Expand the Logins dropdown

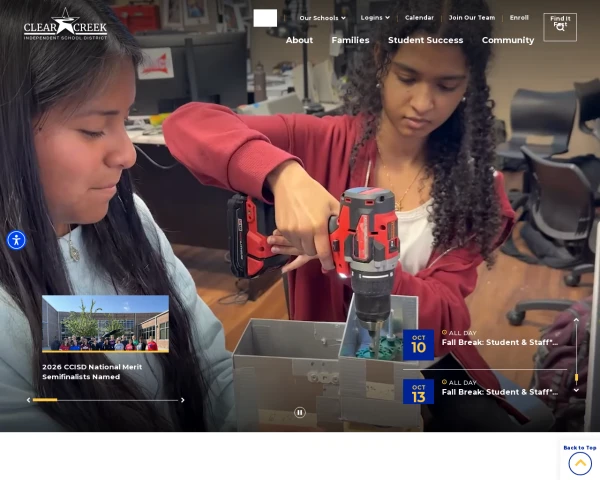(x=375, y=18)
